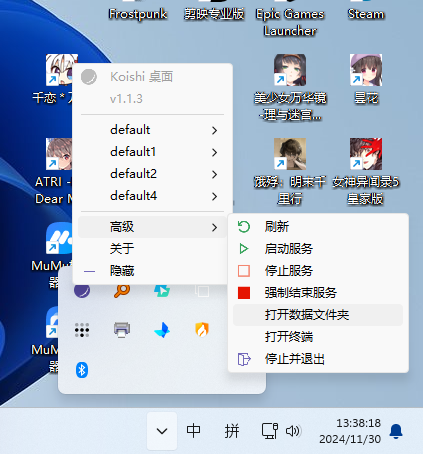Select 隐藏 to hide Koishi
423x454 pixels.
click(152, 271)
